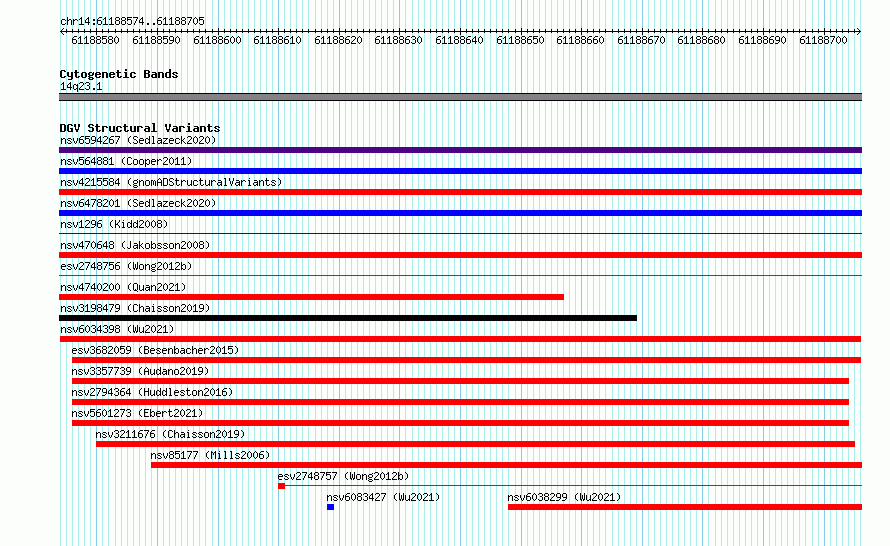Image resolution: width=890 pixels, height=546 pixels.
Task: Open nsv6034398 (Wu2021) variant label
Action: coord(117,329)
